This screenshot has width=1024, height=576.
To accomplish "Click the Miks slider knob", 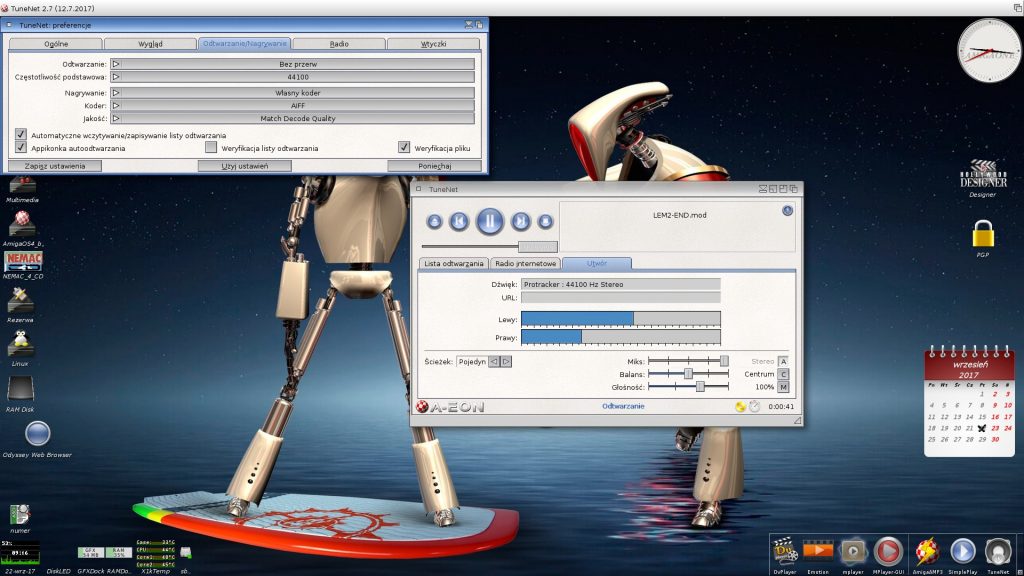I will click(724, 360).
